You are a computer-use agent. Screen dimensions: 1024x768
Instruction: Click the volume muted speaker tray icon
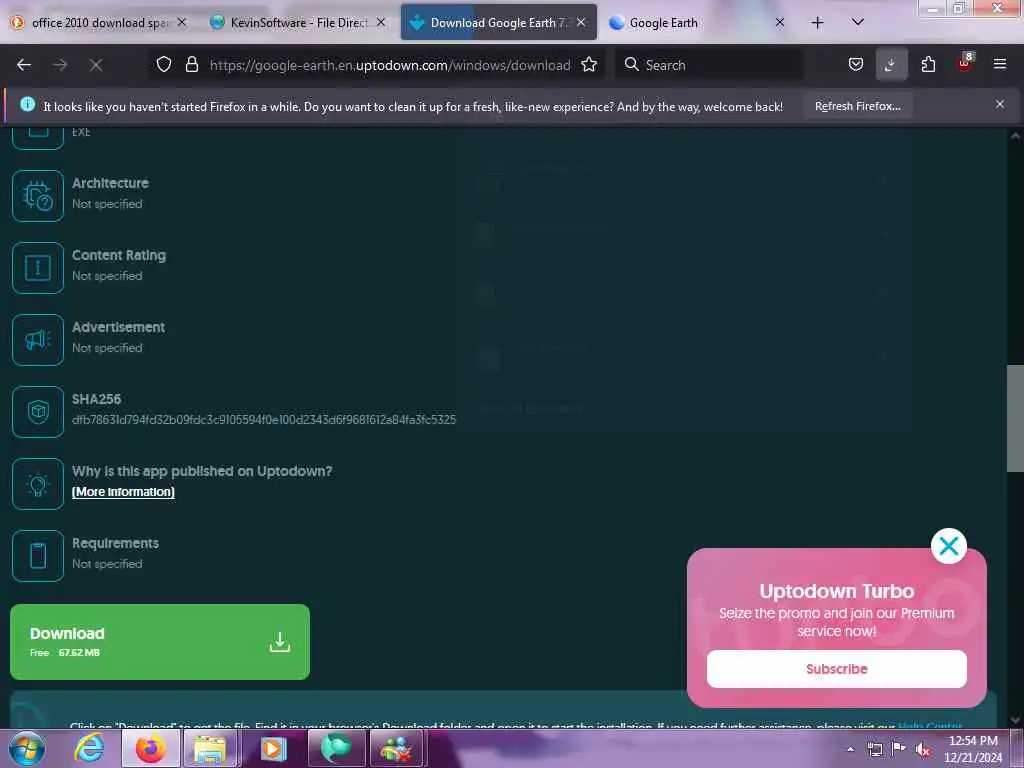click(x=923, y=749)
